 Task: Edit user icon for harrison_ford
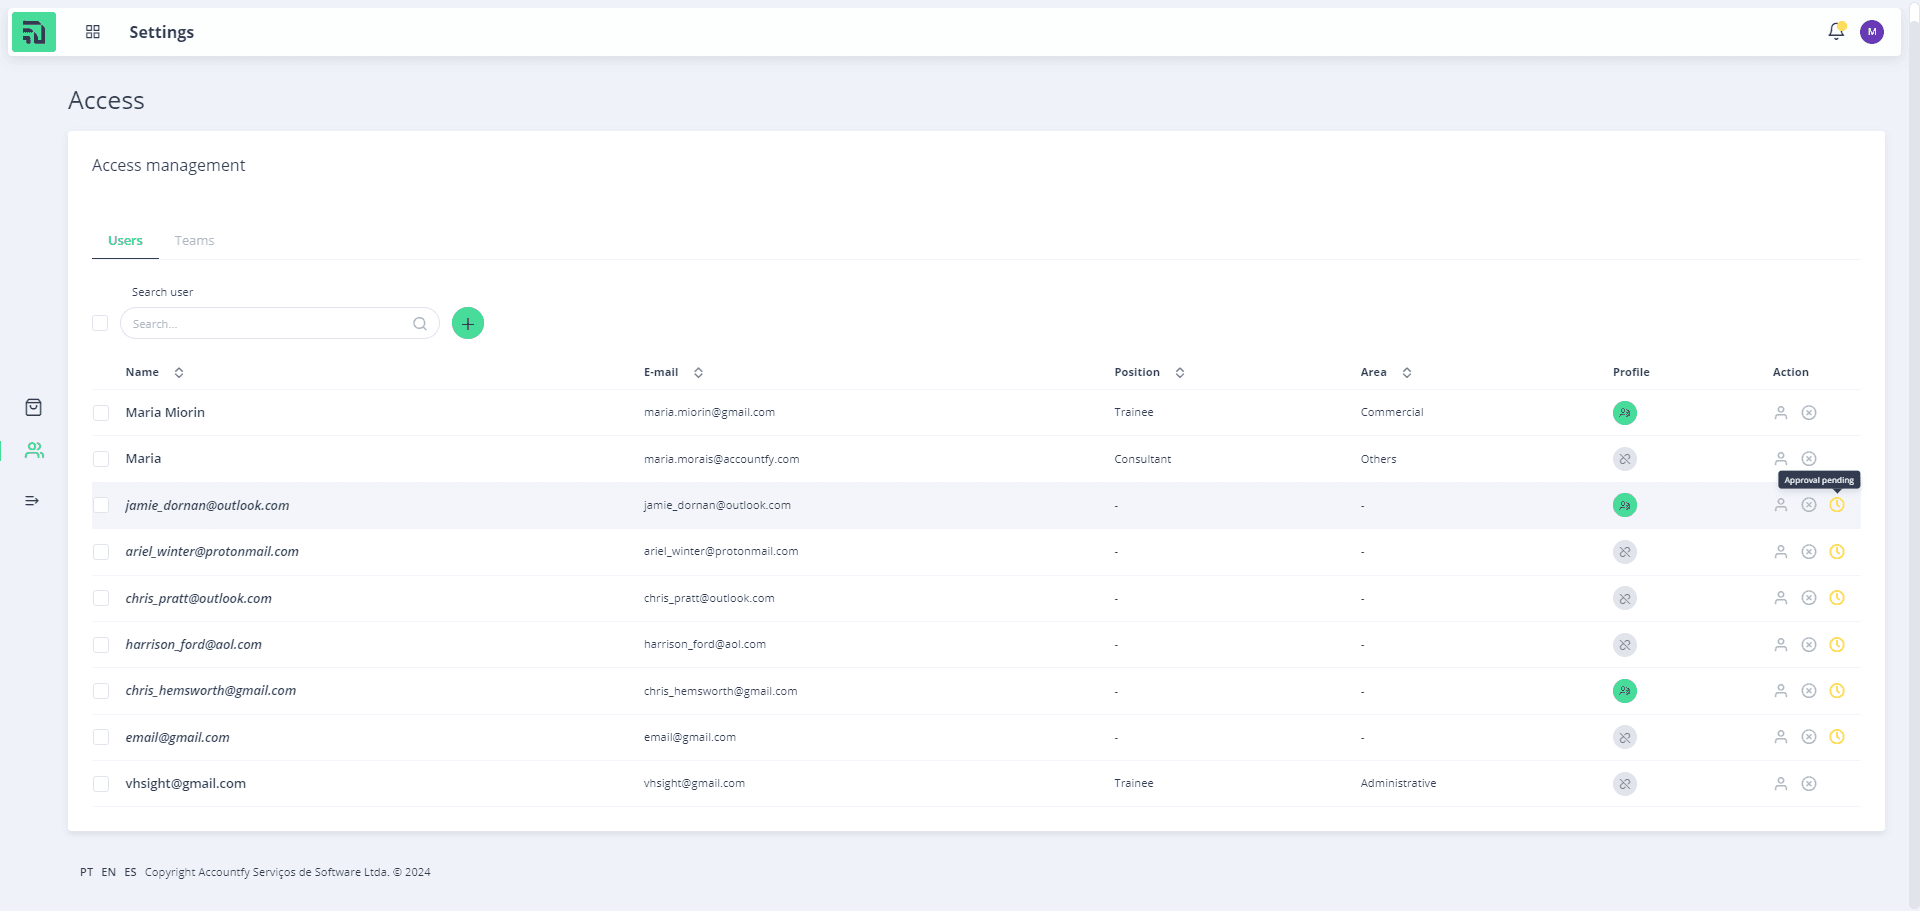tap(1781, 645)
